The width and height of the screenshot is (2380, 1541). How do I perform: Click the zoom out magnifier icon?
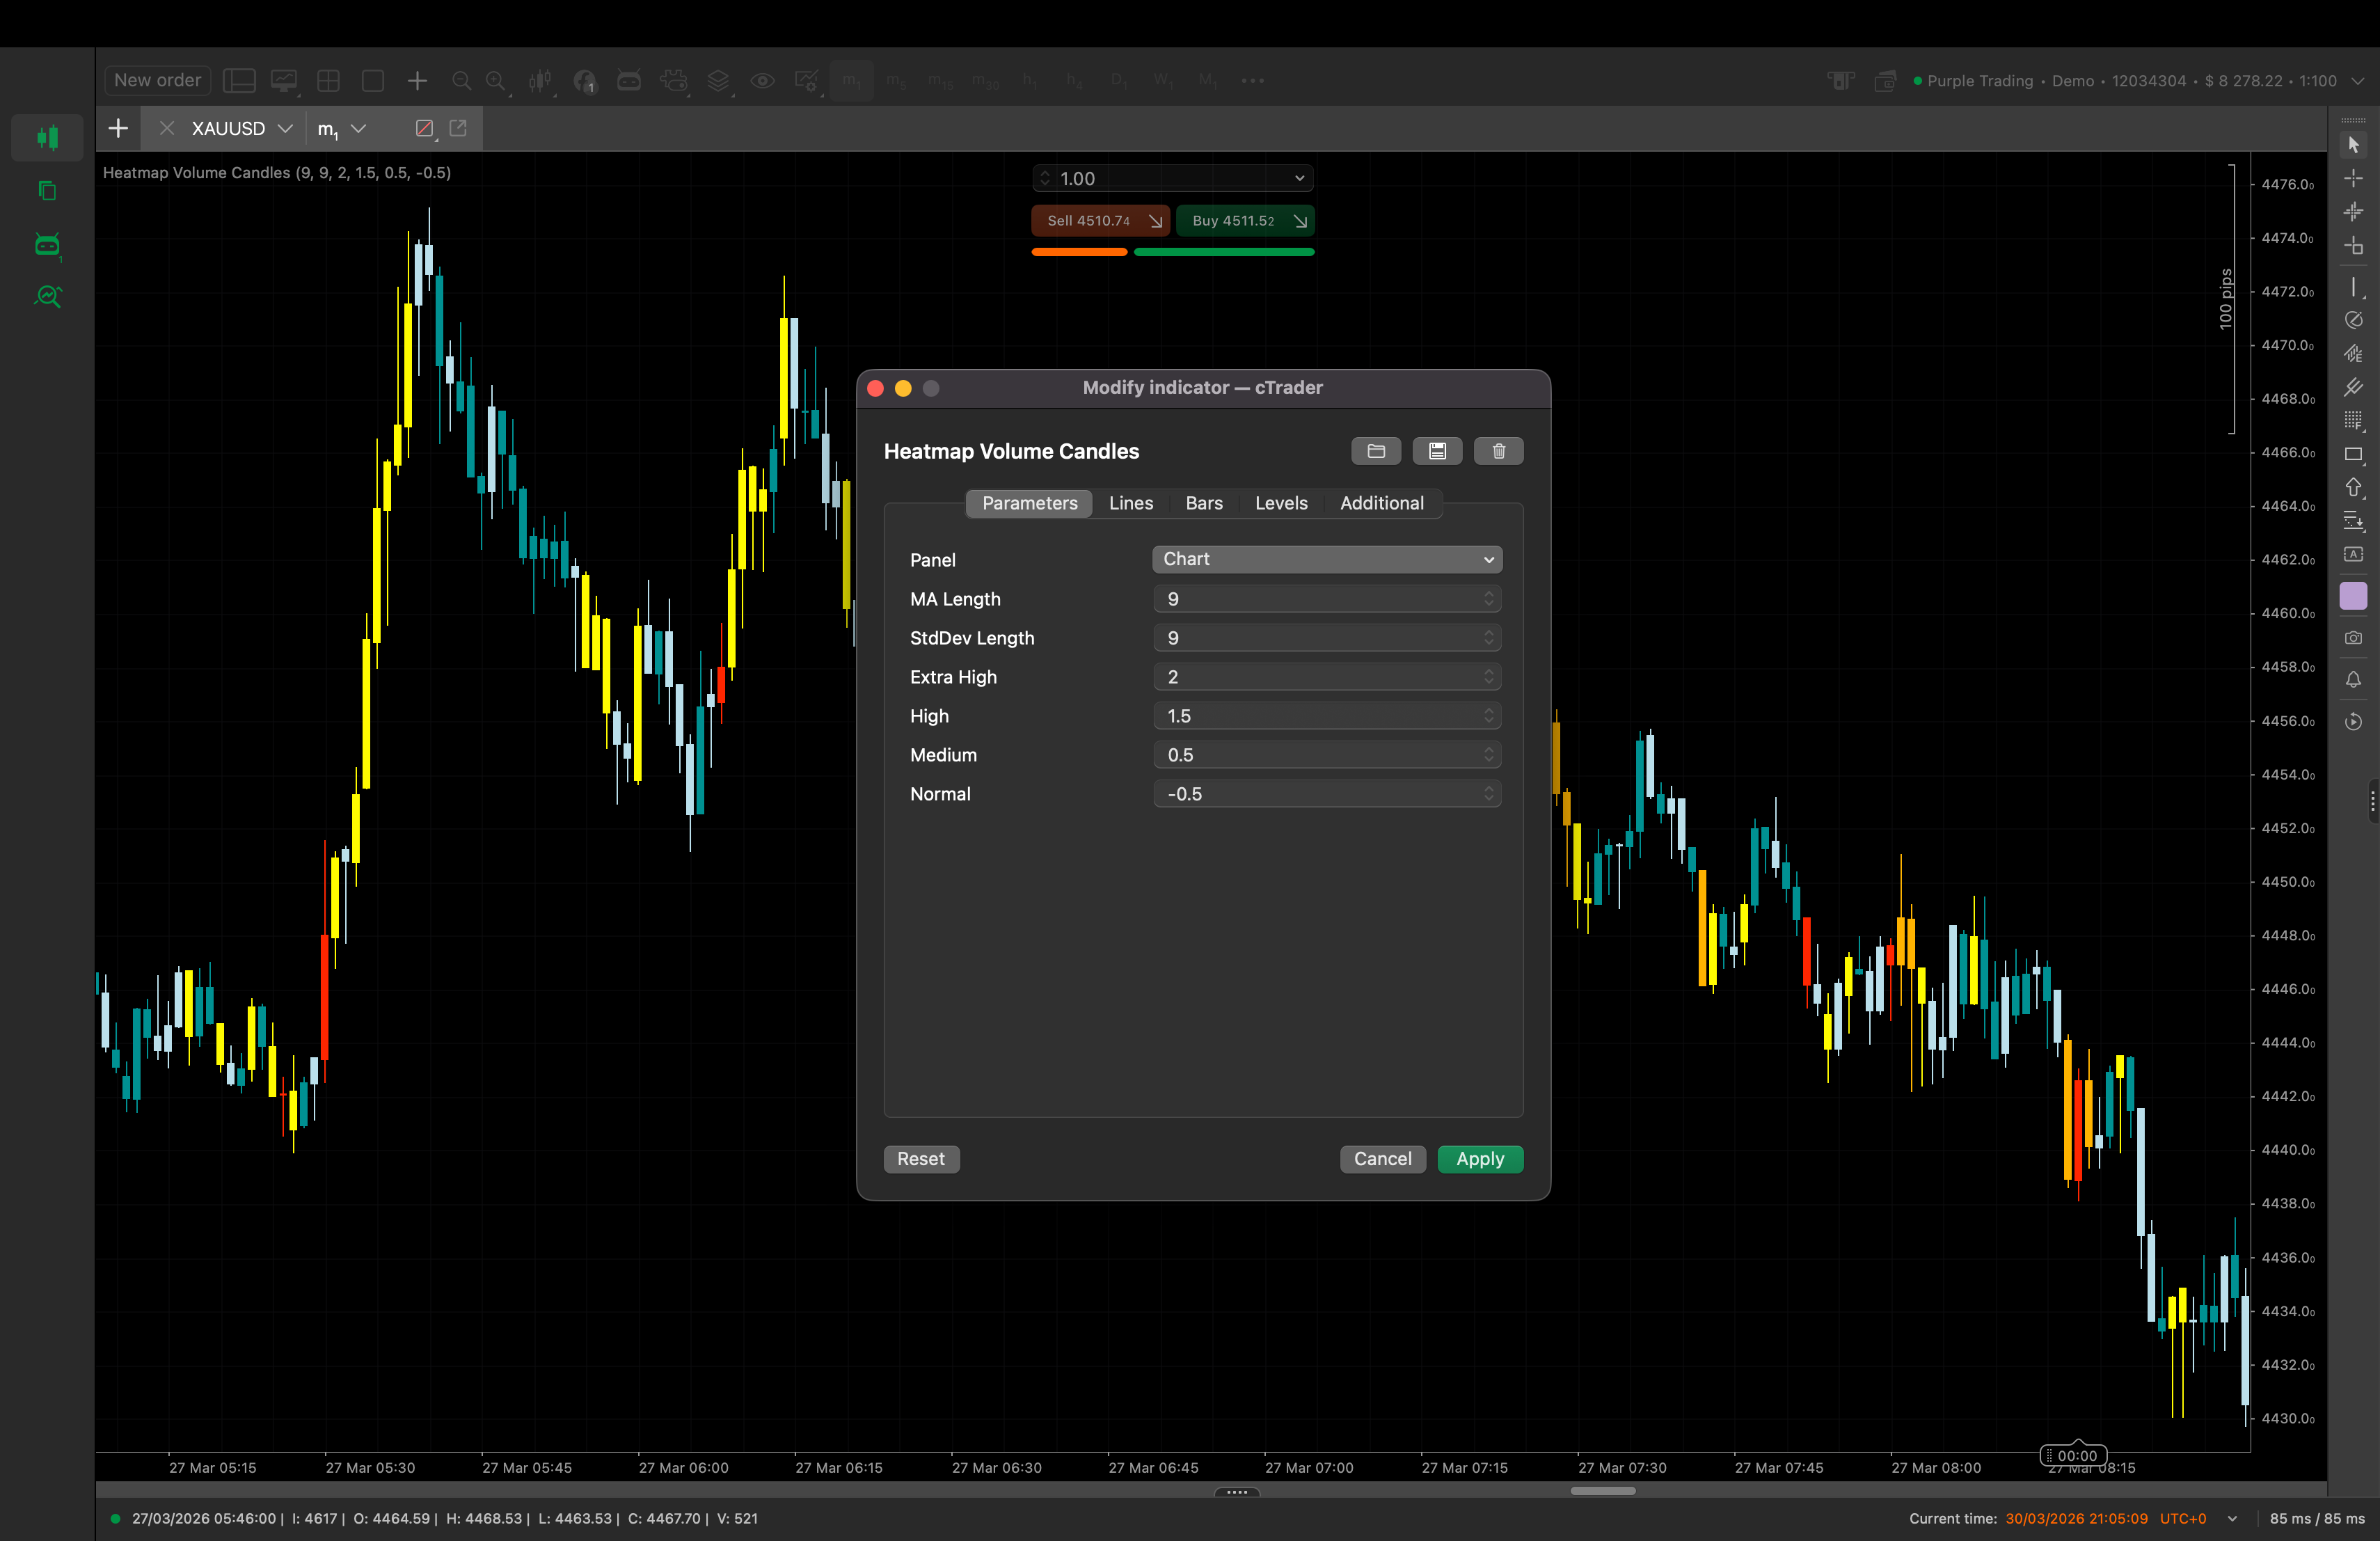click(461, 81)
